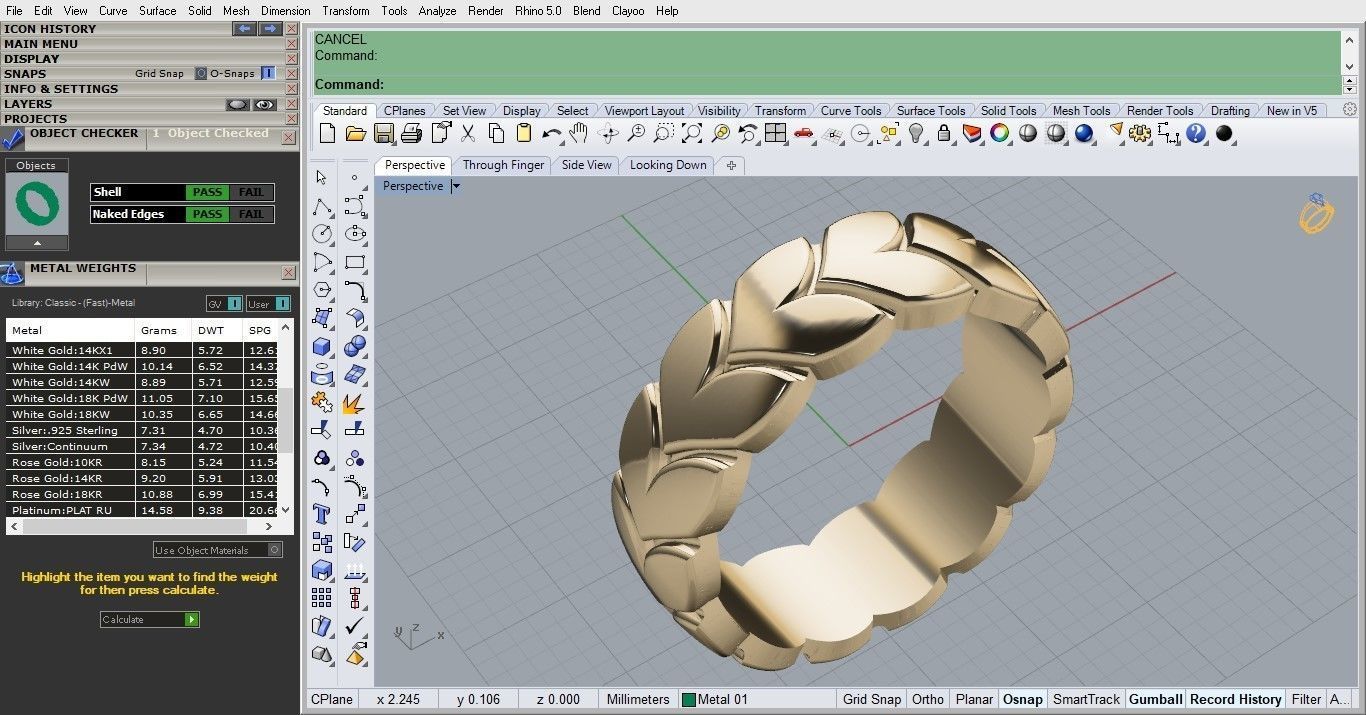Click the Help question mark icon

click(1196, 133)
